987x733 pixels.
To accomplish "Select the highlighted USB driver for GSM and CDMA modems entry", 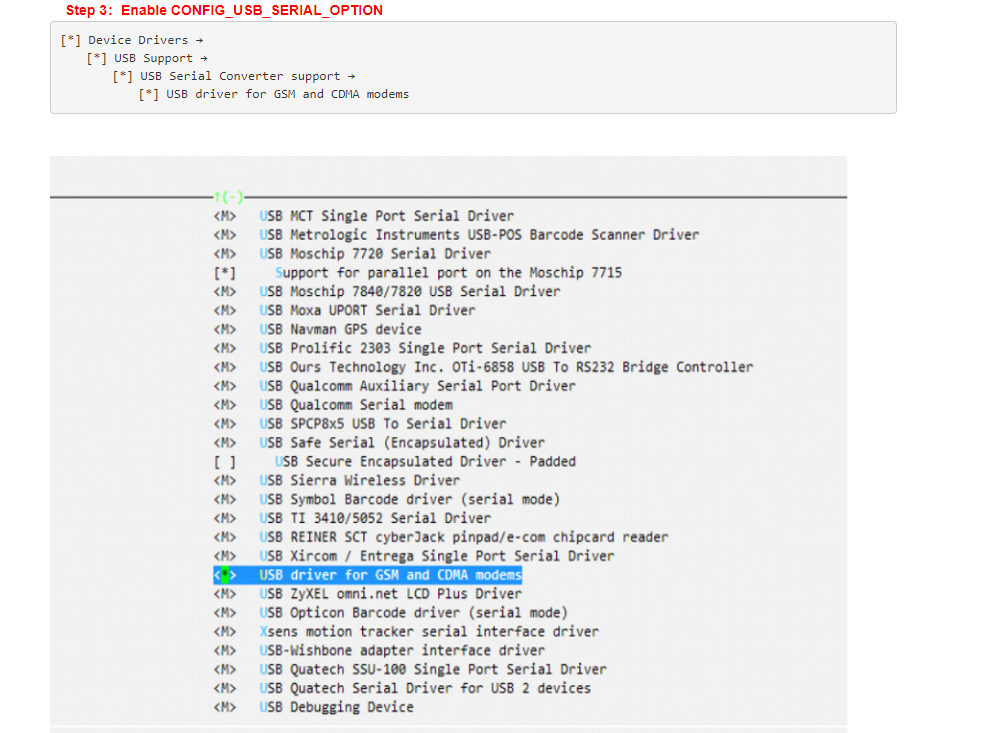I will tap(368, 575).
